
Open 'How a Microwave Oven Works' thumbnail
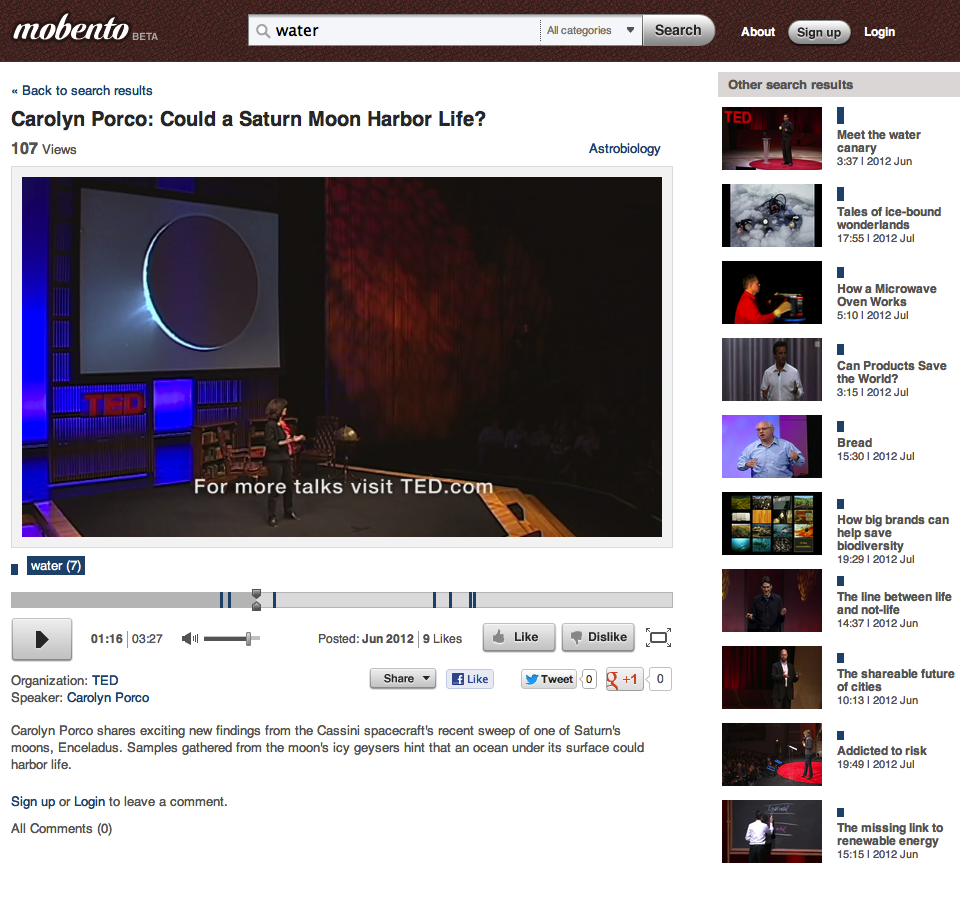(x=771, y=293)
